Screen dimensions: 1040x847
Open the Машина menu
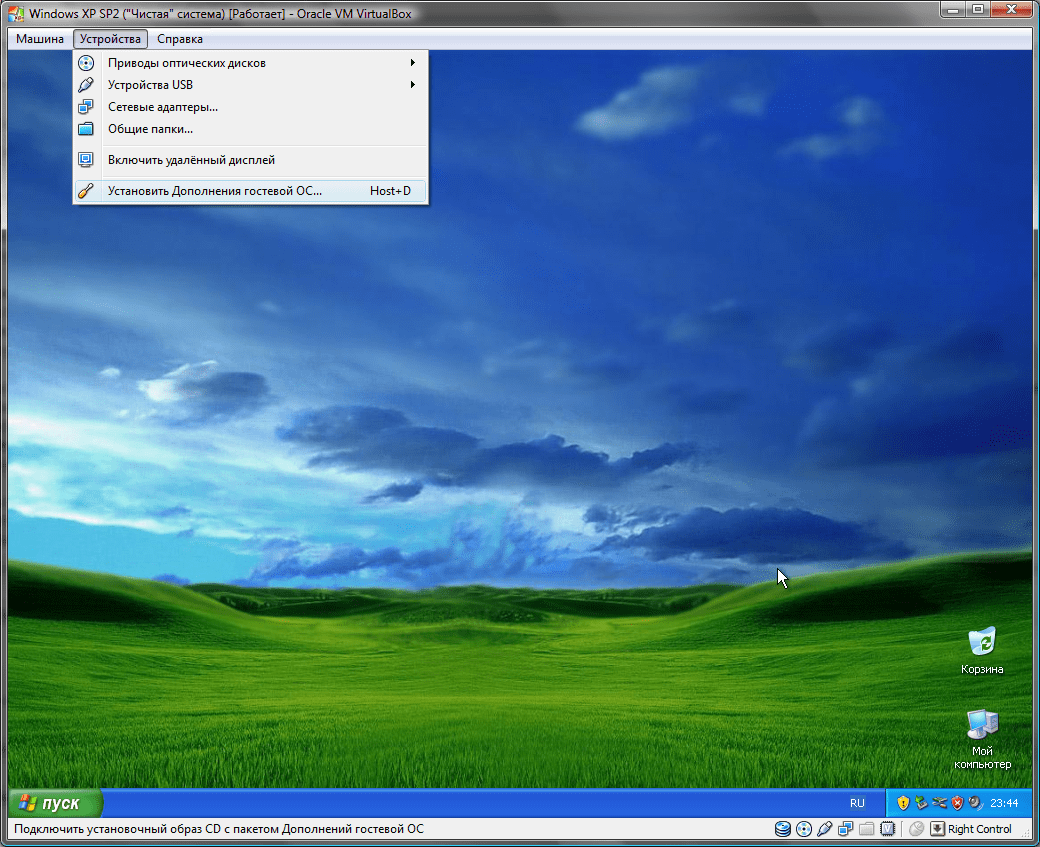click(x=40, y=39)
